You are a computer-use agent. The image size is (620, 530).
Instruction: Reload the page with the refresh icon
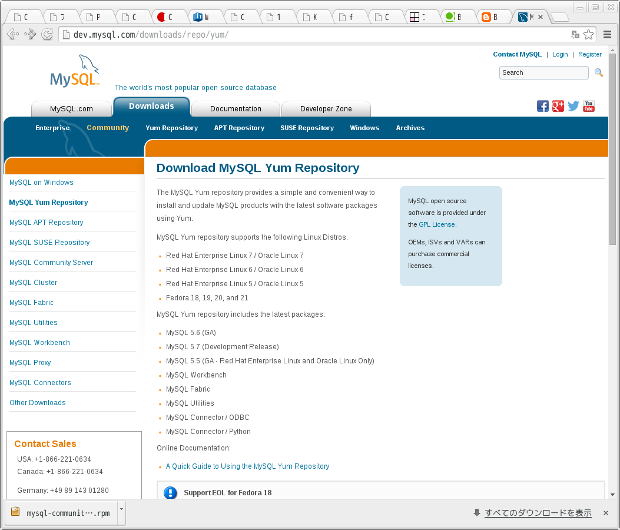click(47, 34)
